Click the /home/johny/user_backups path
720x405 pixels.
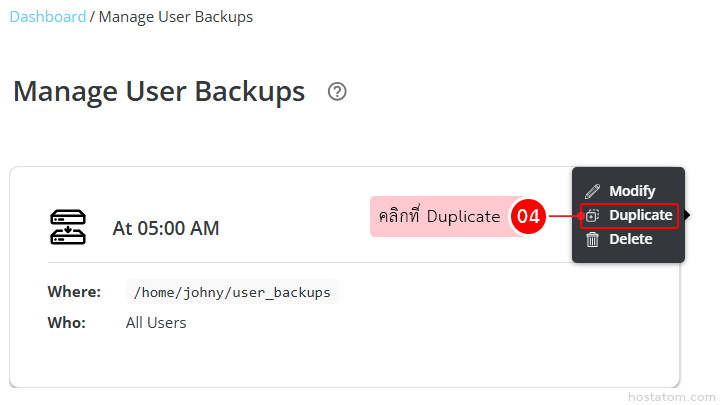232,292
